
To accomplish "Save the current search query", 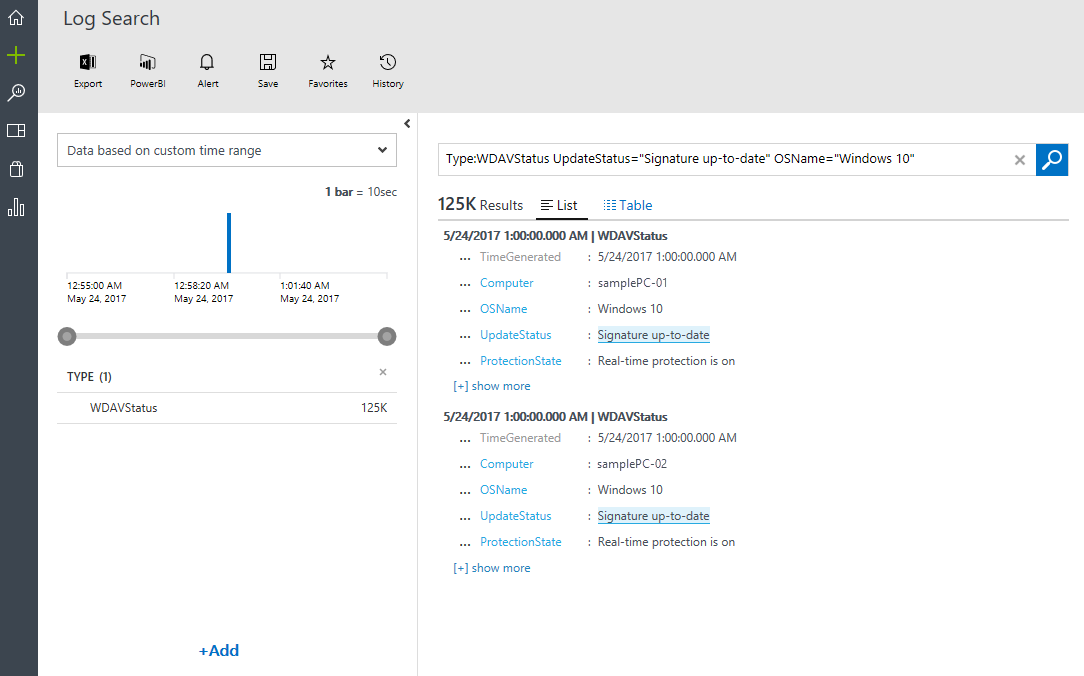I will point(268,70).
